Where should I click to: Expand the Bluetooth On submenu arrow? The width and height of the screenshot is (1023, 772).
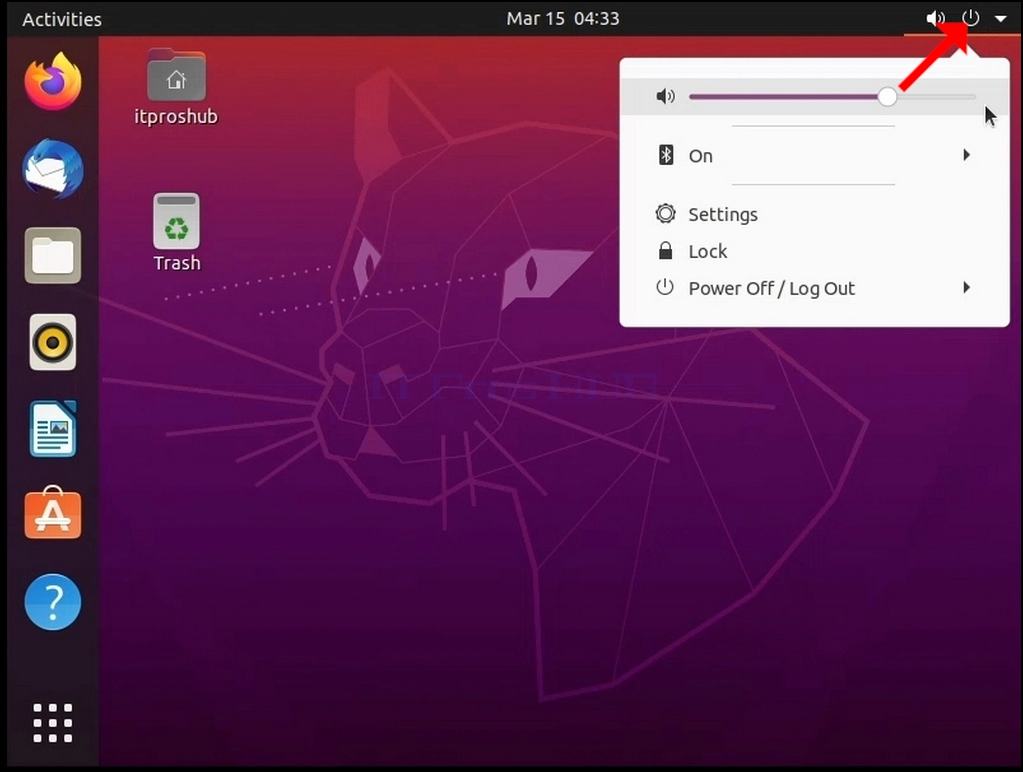coord(967,155)
